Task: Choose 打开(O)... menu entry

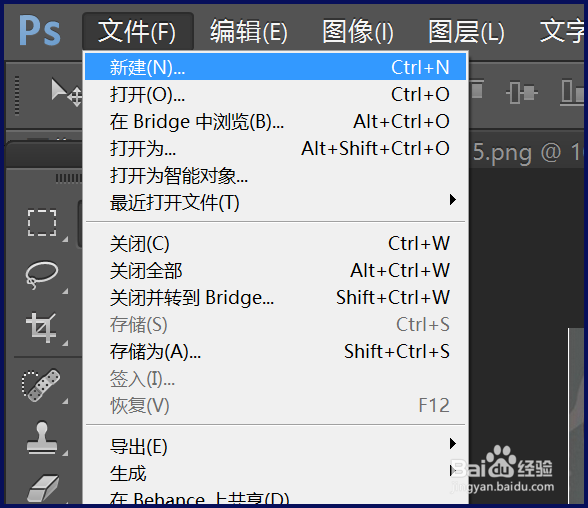Action: [x=275, y=94]
